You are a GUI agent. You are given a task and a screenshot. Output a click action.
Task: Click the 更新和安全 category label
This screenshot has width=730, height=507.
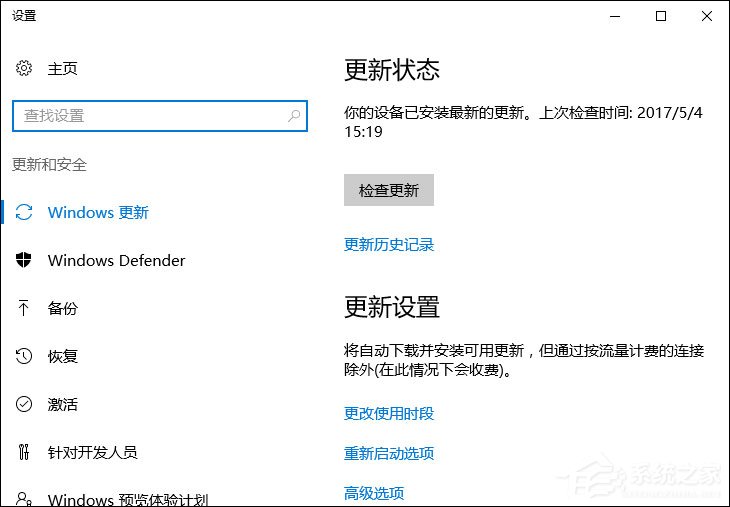(49, 164)
